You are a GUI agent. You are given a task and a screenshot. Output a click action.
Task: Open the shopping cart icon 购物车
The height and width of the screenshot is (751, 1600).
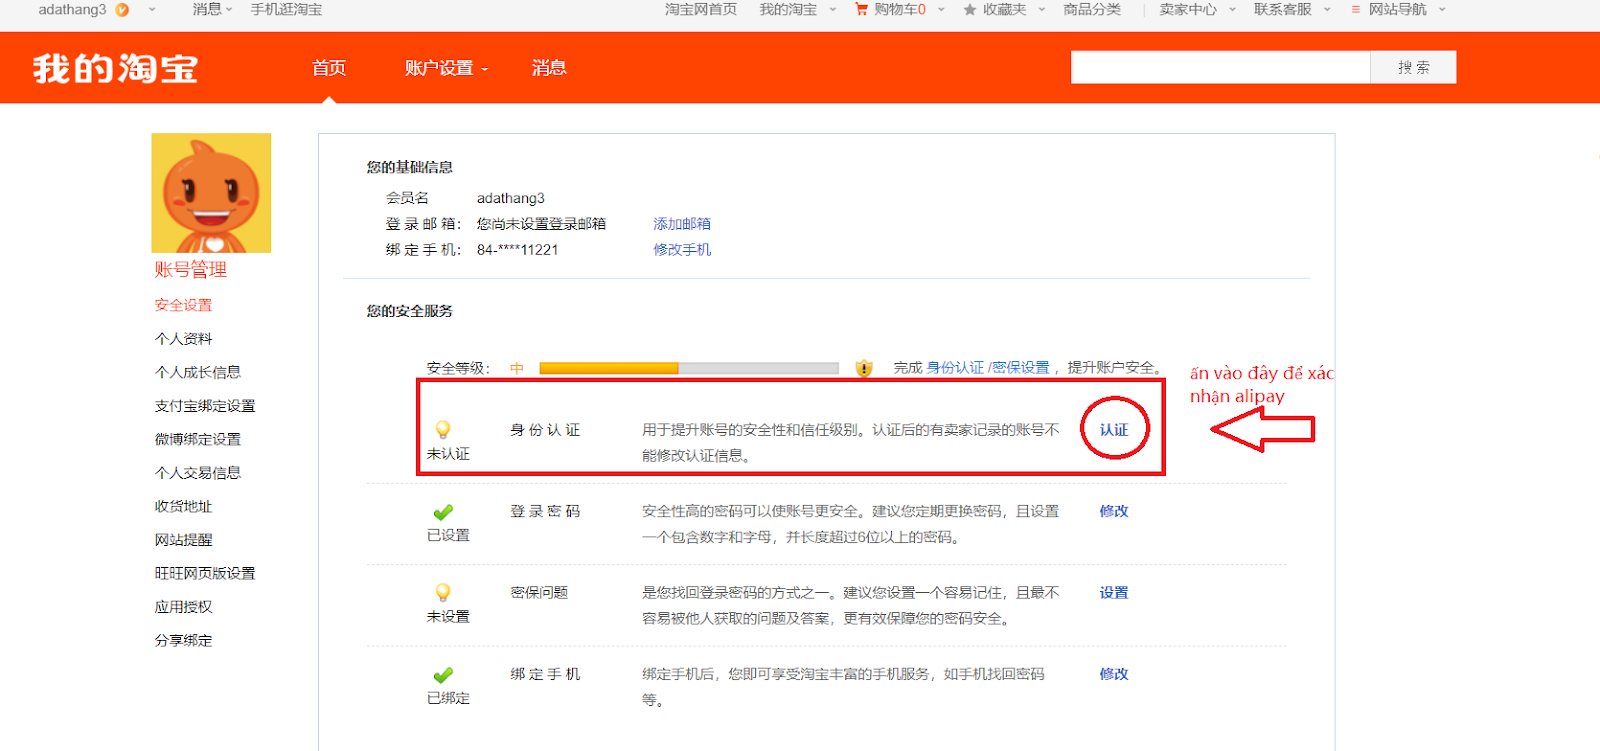pos(861,9)
